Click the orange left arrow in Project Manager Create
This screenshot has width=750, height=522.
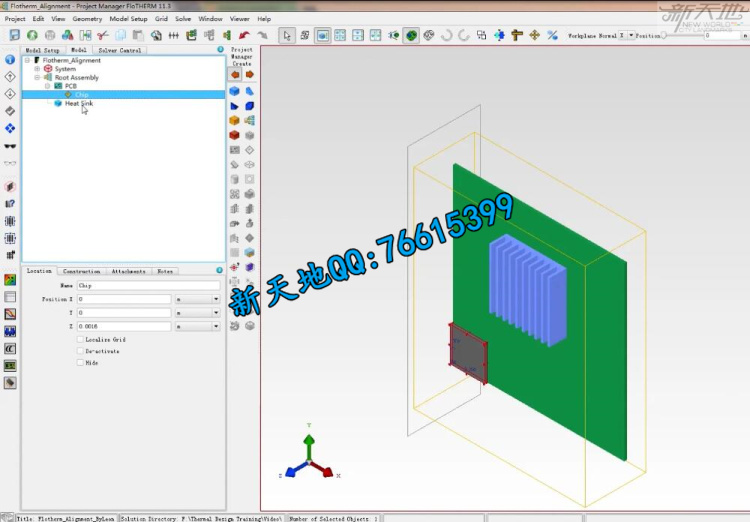[x=235, y=74]
